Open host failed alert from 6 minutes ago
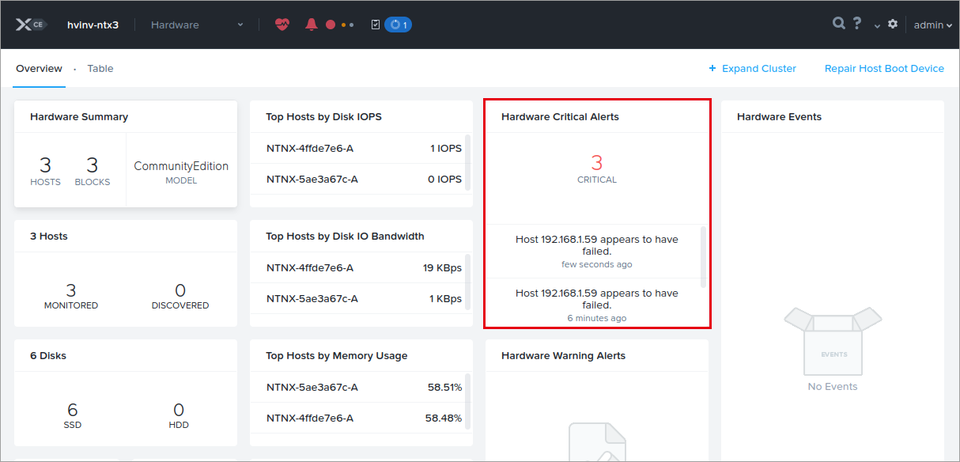 tap(597, 305)
